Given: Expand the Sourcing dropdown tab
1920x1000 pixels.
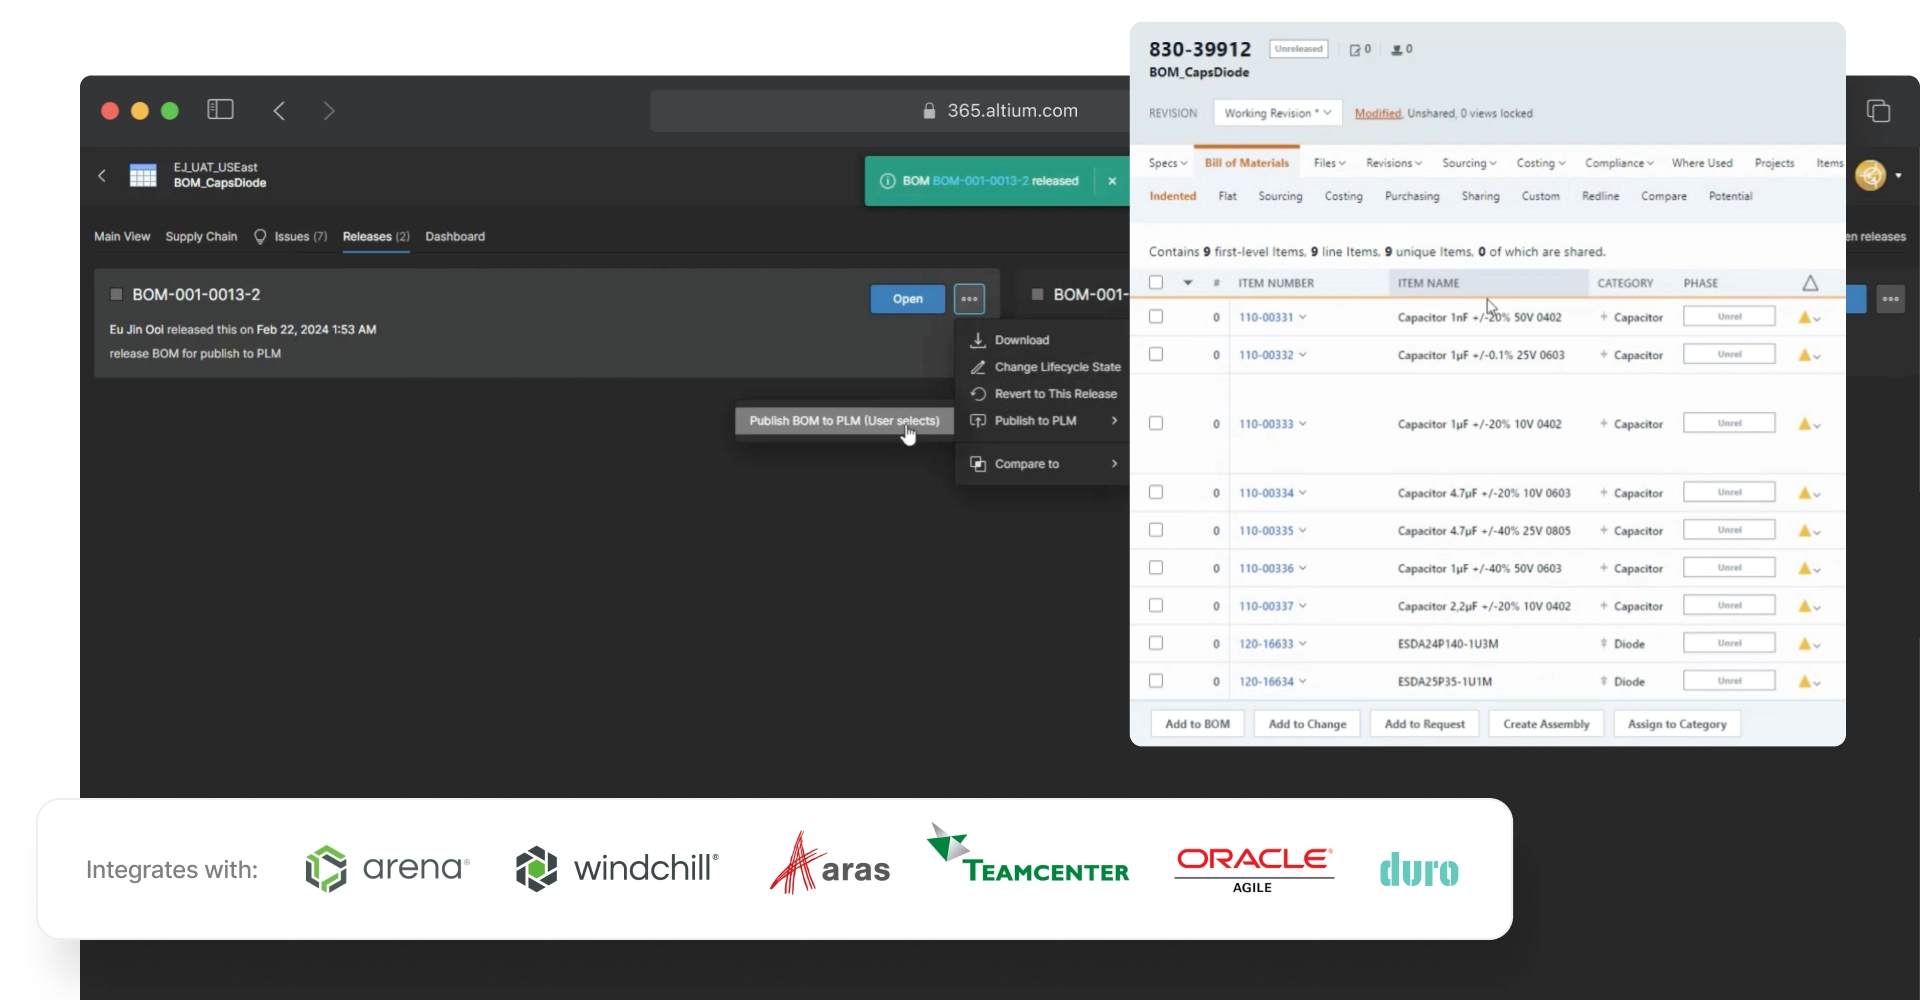Looking at the screenshot, I should (x=1469, y=163).
